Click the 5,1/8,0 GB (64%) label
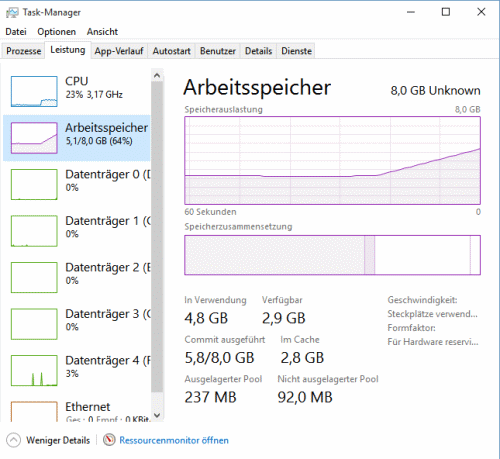The image size is (500, 459). pyautogui.click(x=99, y=141)
